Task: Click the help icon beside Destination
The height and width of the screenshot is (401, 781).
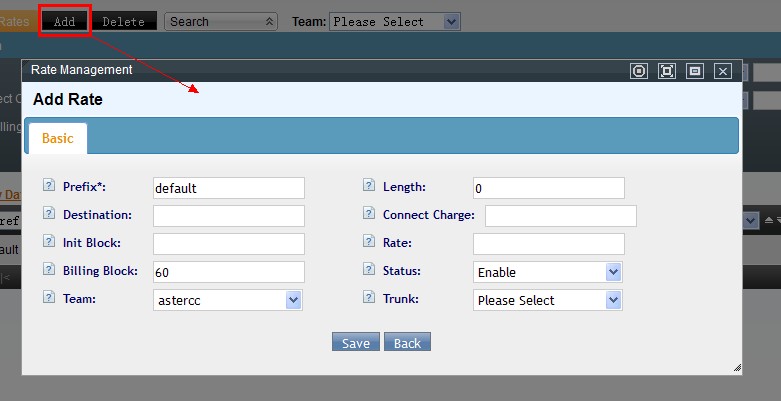Action: point(48,214)
